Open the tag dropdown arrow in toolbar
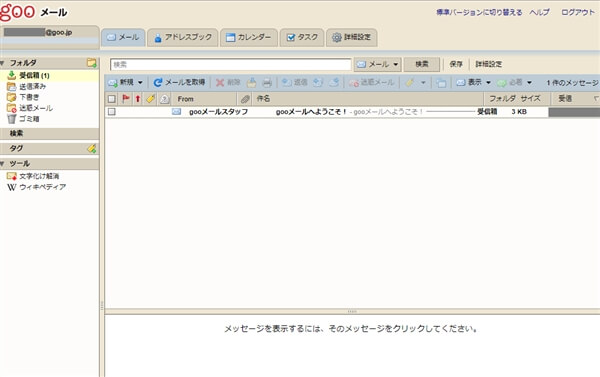The image size is (600, 377). coord(423,83)
